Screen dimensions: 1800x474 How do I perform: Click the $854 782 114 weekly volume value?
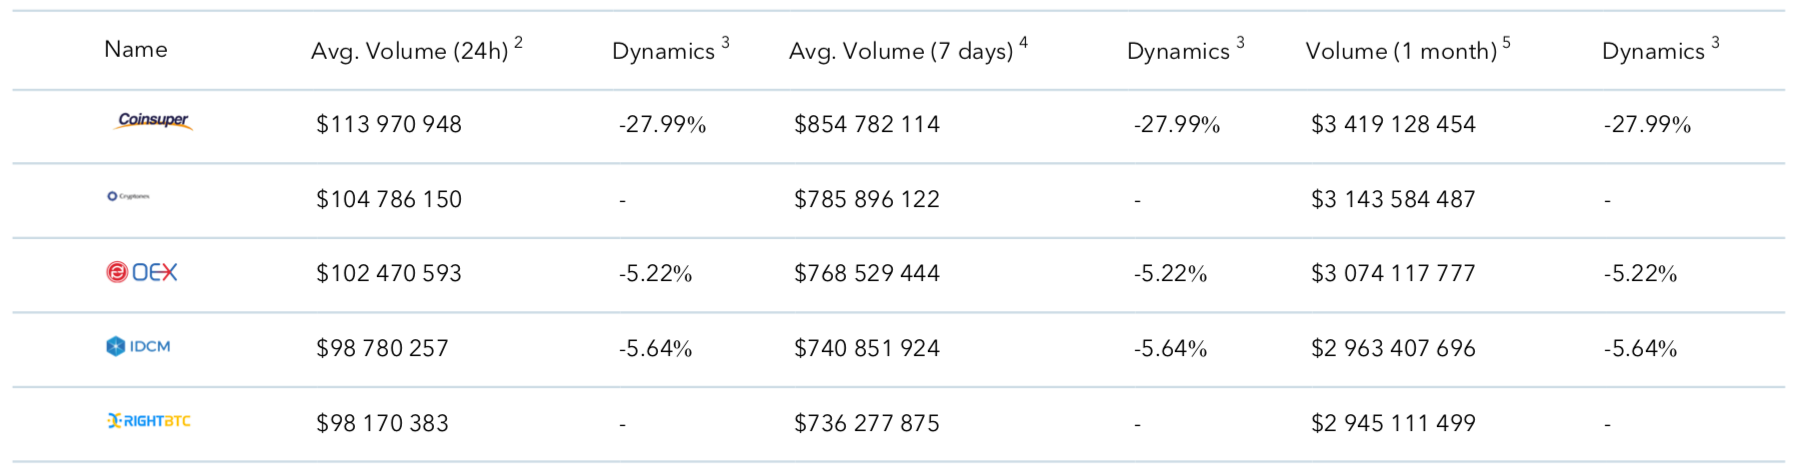[867, 124]
